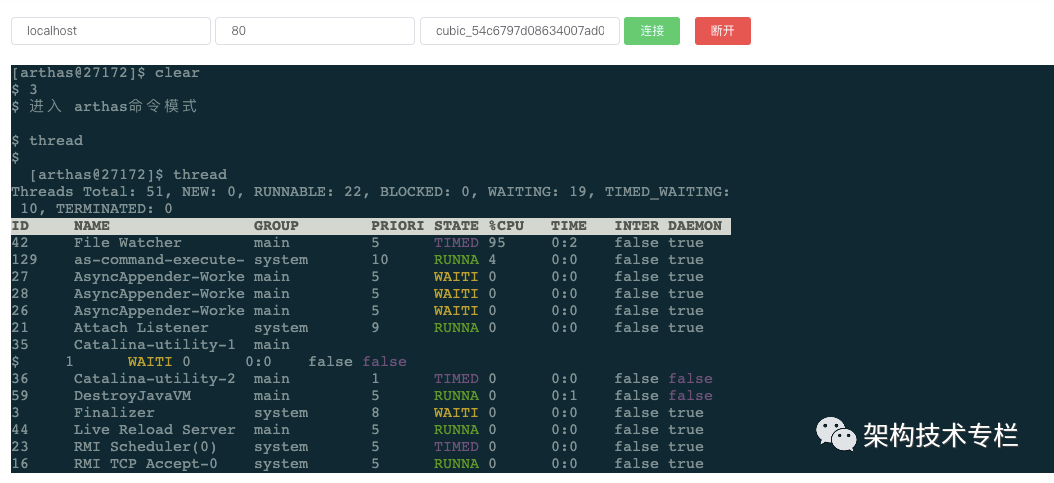Click the TIMED state of File Watcher
Viewport: 1054px width, 483px height.
tap(456, 243)
